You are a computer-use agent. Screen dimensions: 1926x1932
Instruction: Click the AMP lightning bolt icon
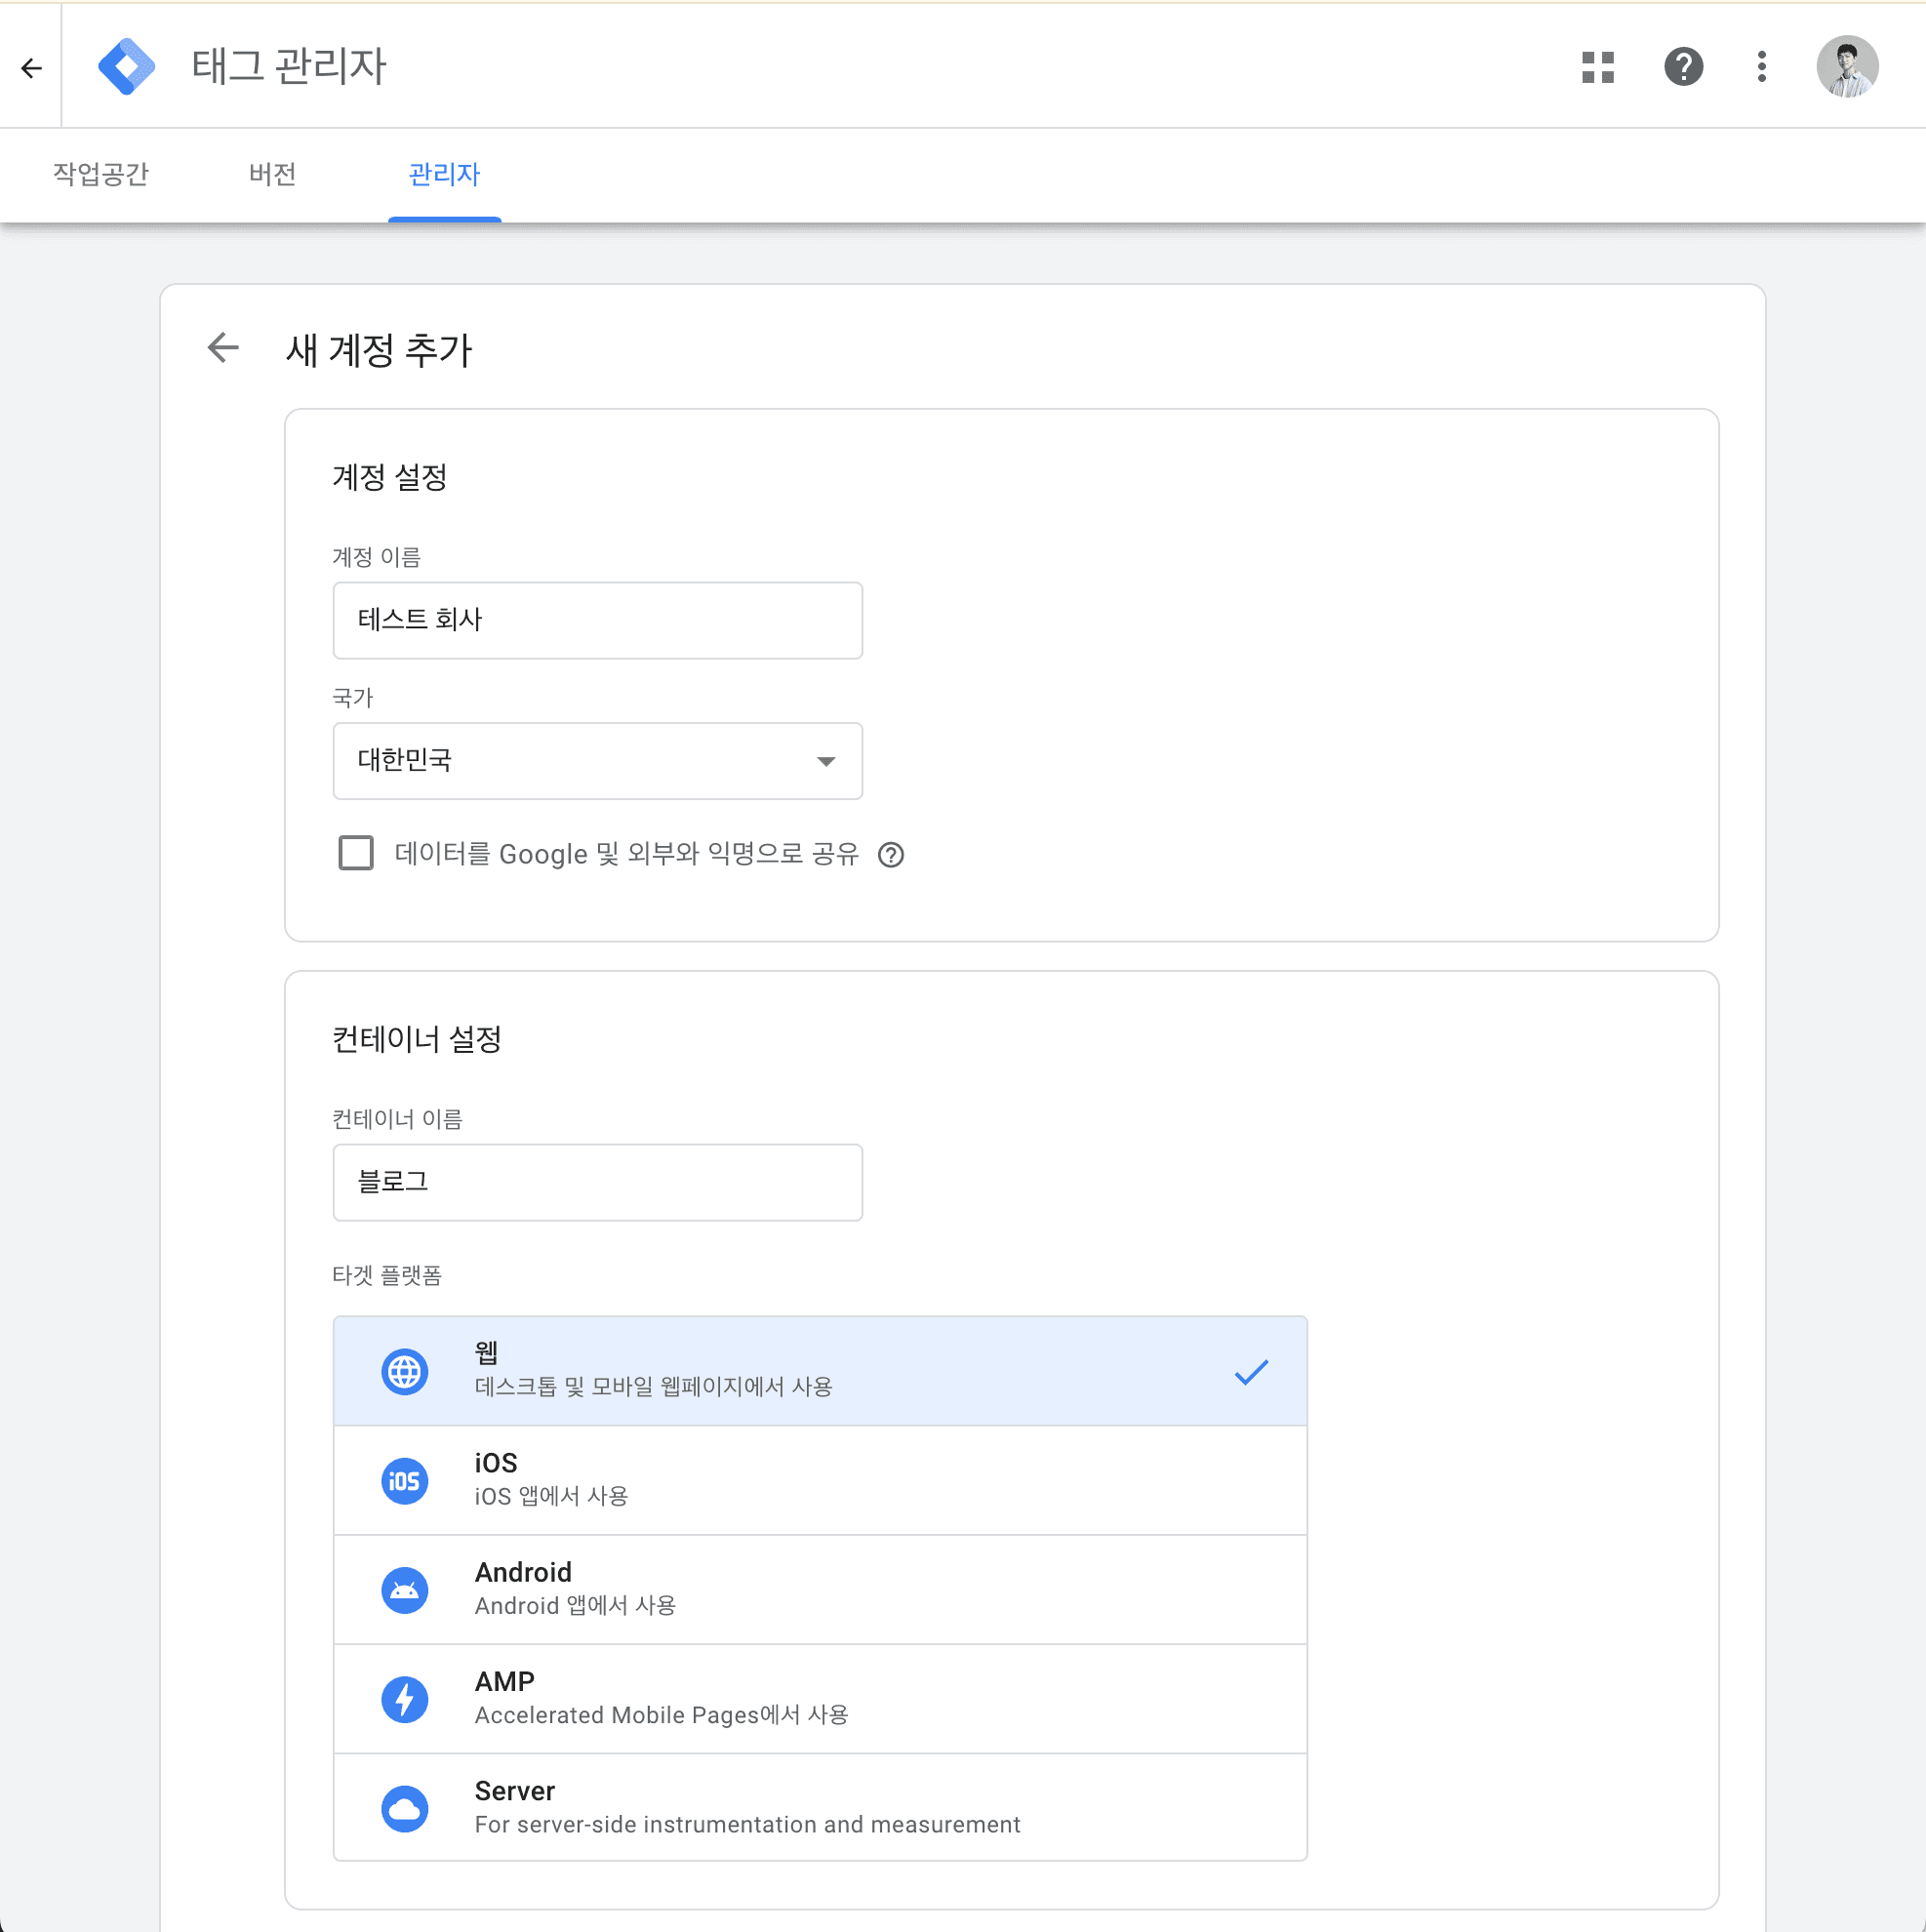click(x=404, y=1699)
